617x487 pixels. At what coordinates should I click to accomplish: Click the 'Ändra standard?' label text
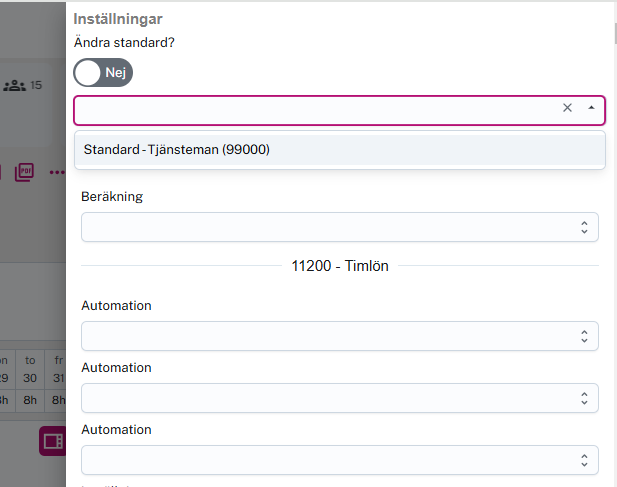[124, 42]
